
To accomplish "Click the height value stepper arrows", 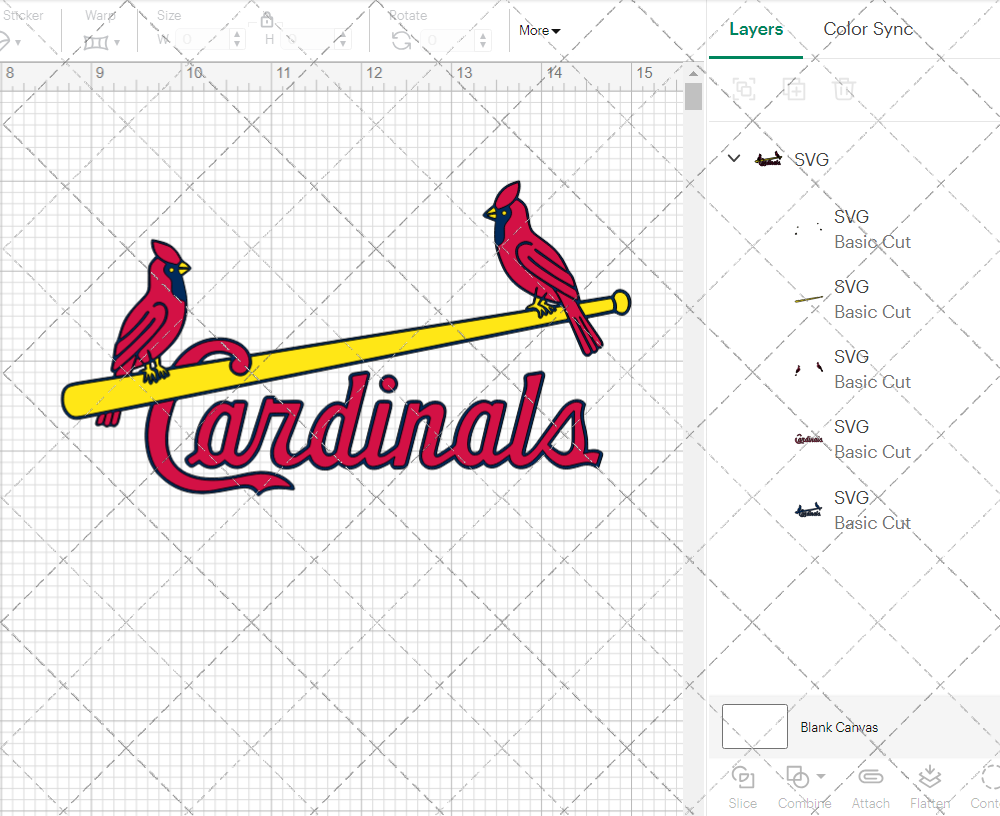I will 342,40.
